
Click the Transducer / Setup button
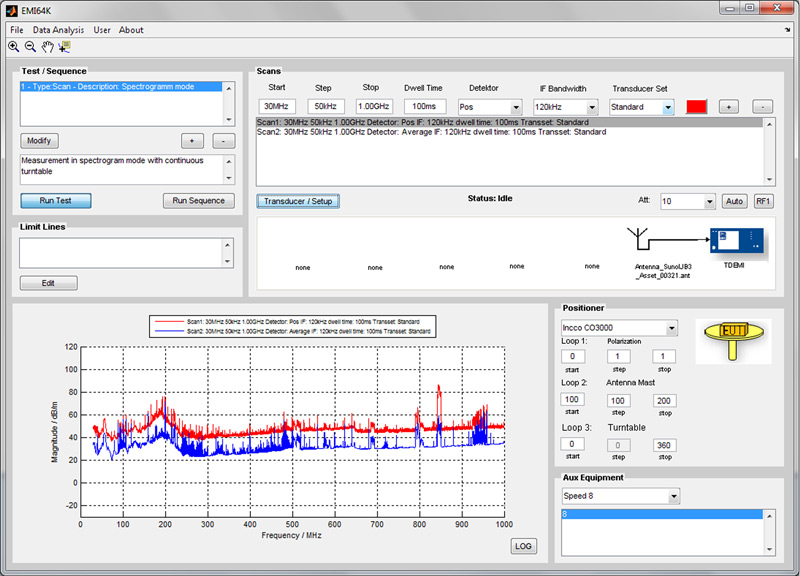pyautogui.click(x=298, y=201)
